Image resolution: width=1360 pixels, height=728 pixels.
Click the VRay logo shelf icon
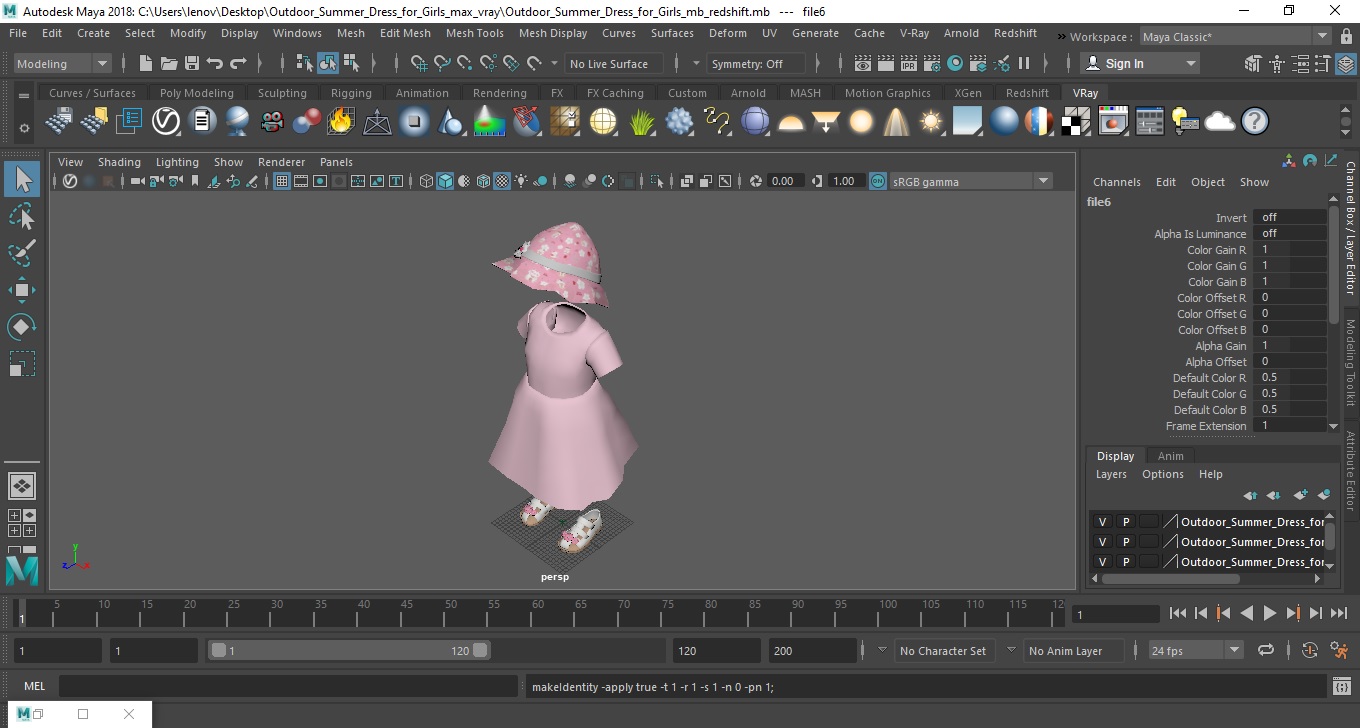click(165, 122)
